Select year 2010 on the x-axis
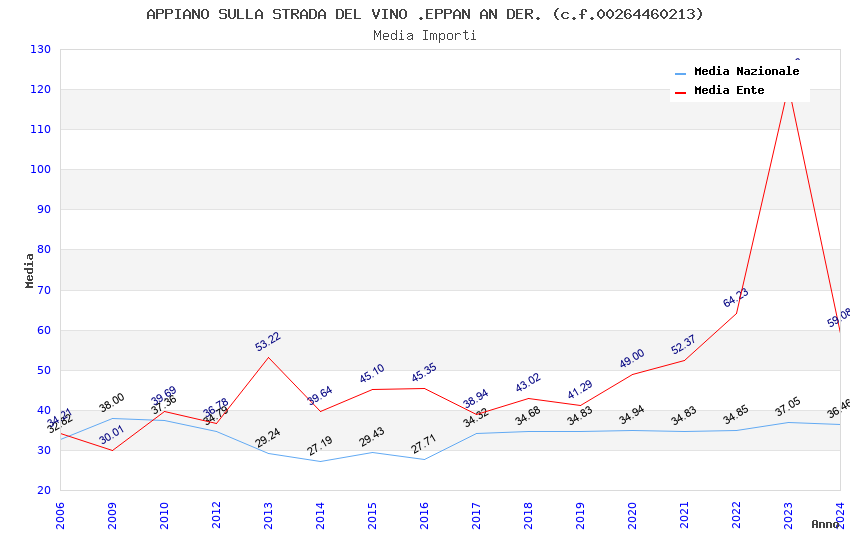 (164, 515)
